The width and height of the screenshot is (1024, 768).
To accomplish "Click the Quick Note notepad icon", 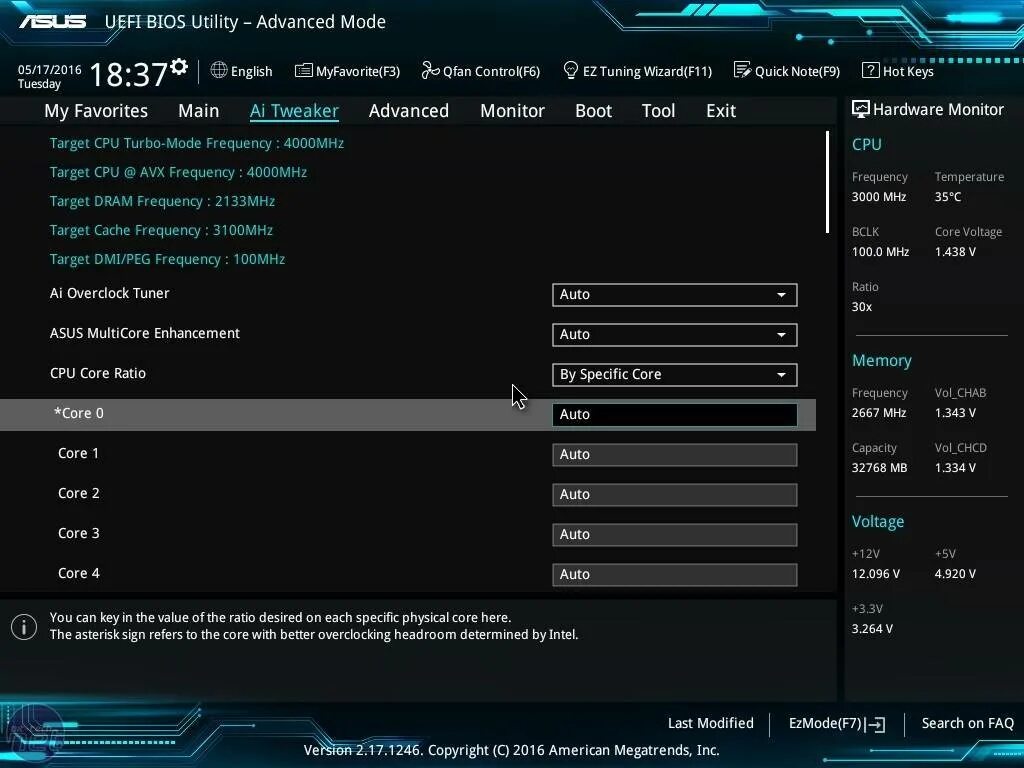I will click(742, 70).
